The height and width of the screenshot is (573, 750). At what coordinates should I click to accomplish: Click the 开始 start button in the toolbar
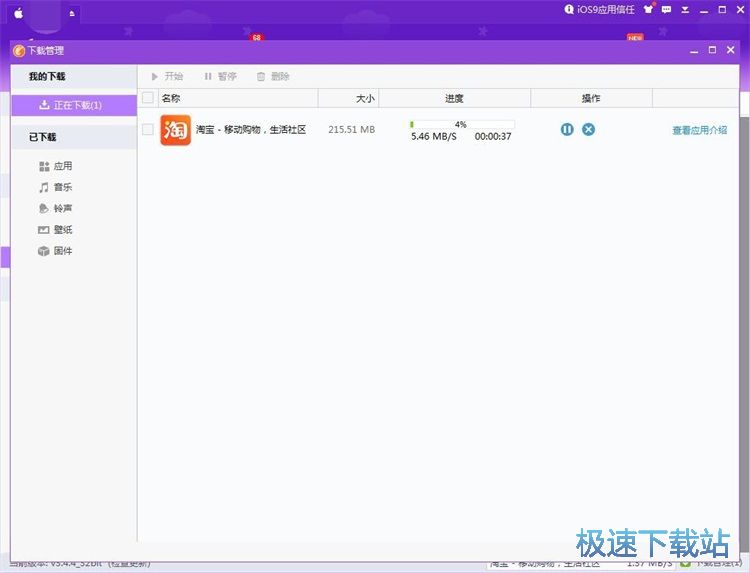(x=167, y=76)
